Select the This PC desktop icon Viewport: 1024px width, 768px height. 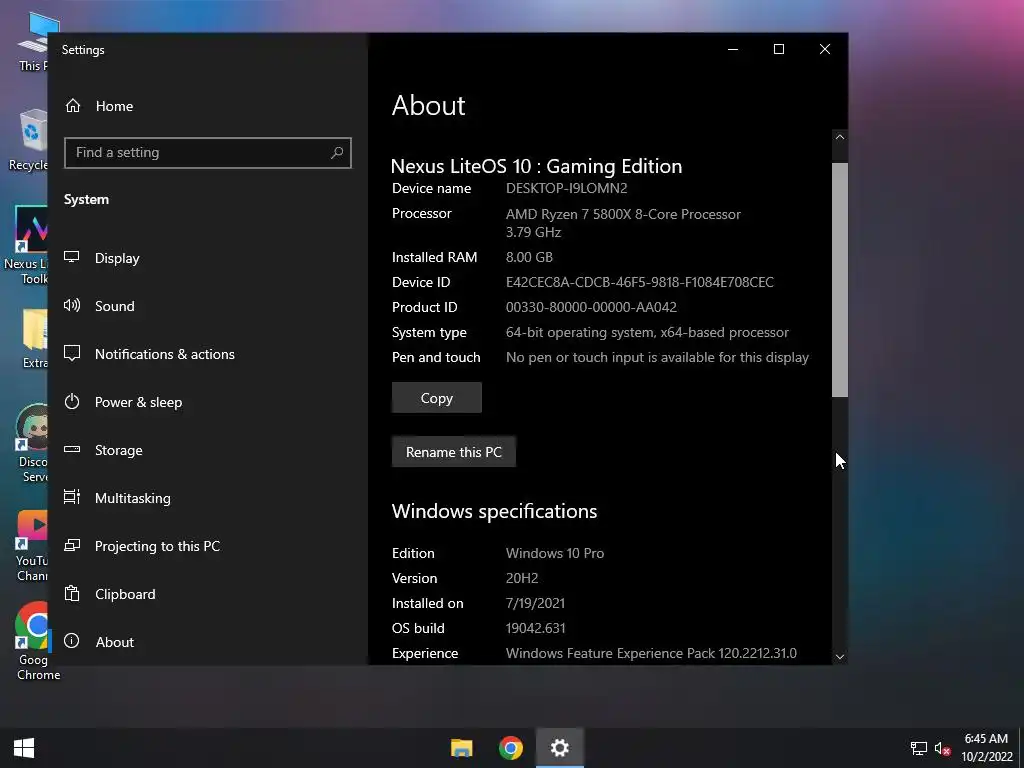coord(34,42)
